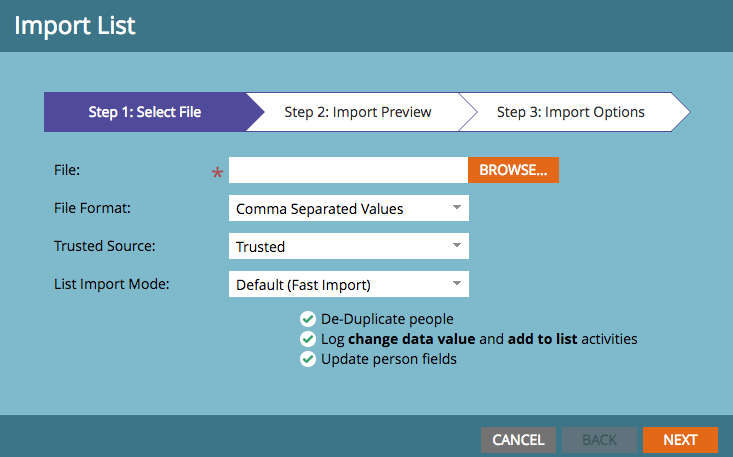
Task: Click the 'File:' label
Action: tap(67, 170)
